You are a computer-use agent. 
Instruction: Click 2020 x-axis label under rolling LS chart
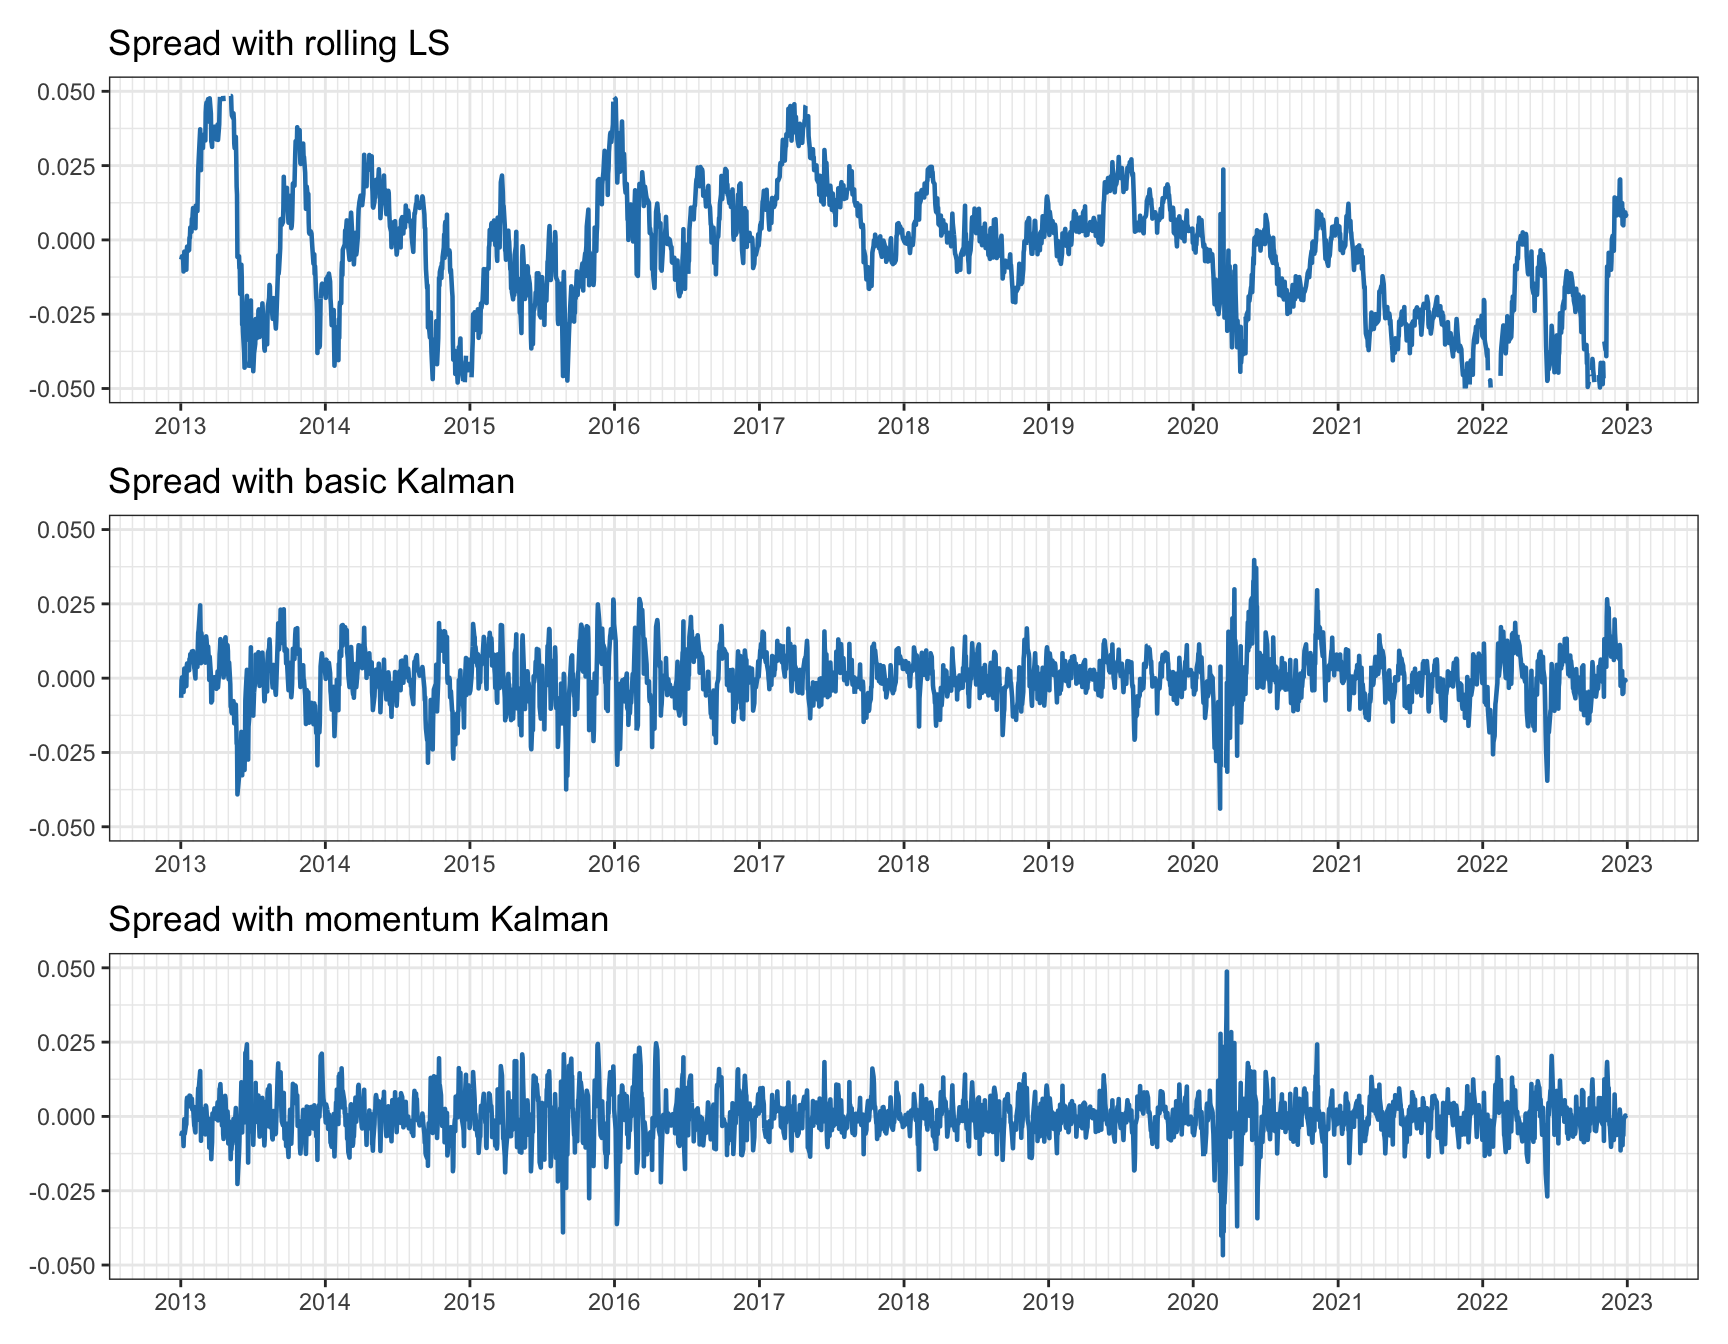coord(1193,426)
